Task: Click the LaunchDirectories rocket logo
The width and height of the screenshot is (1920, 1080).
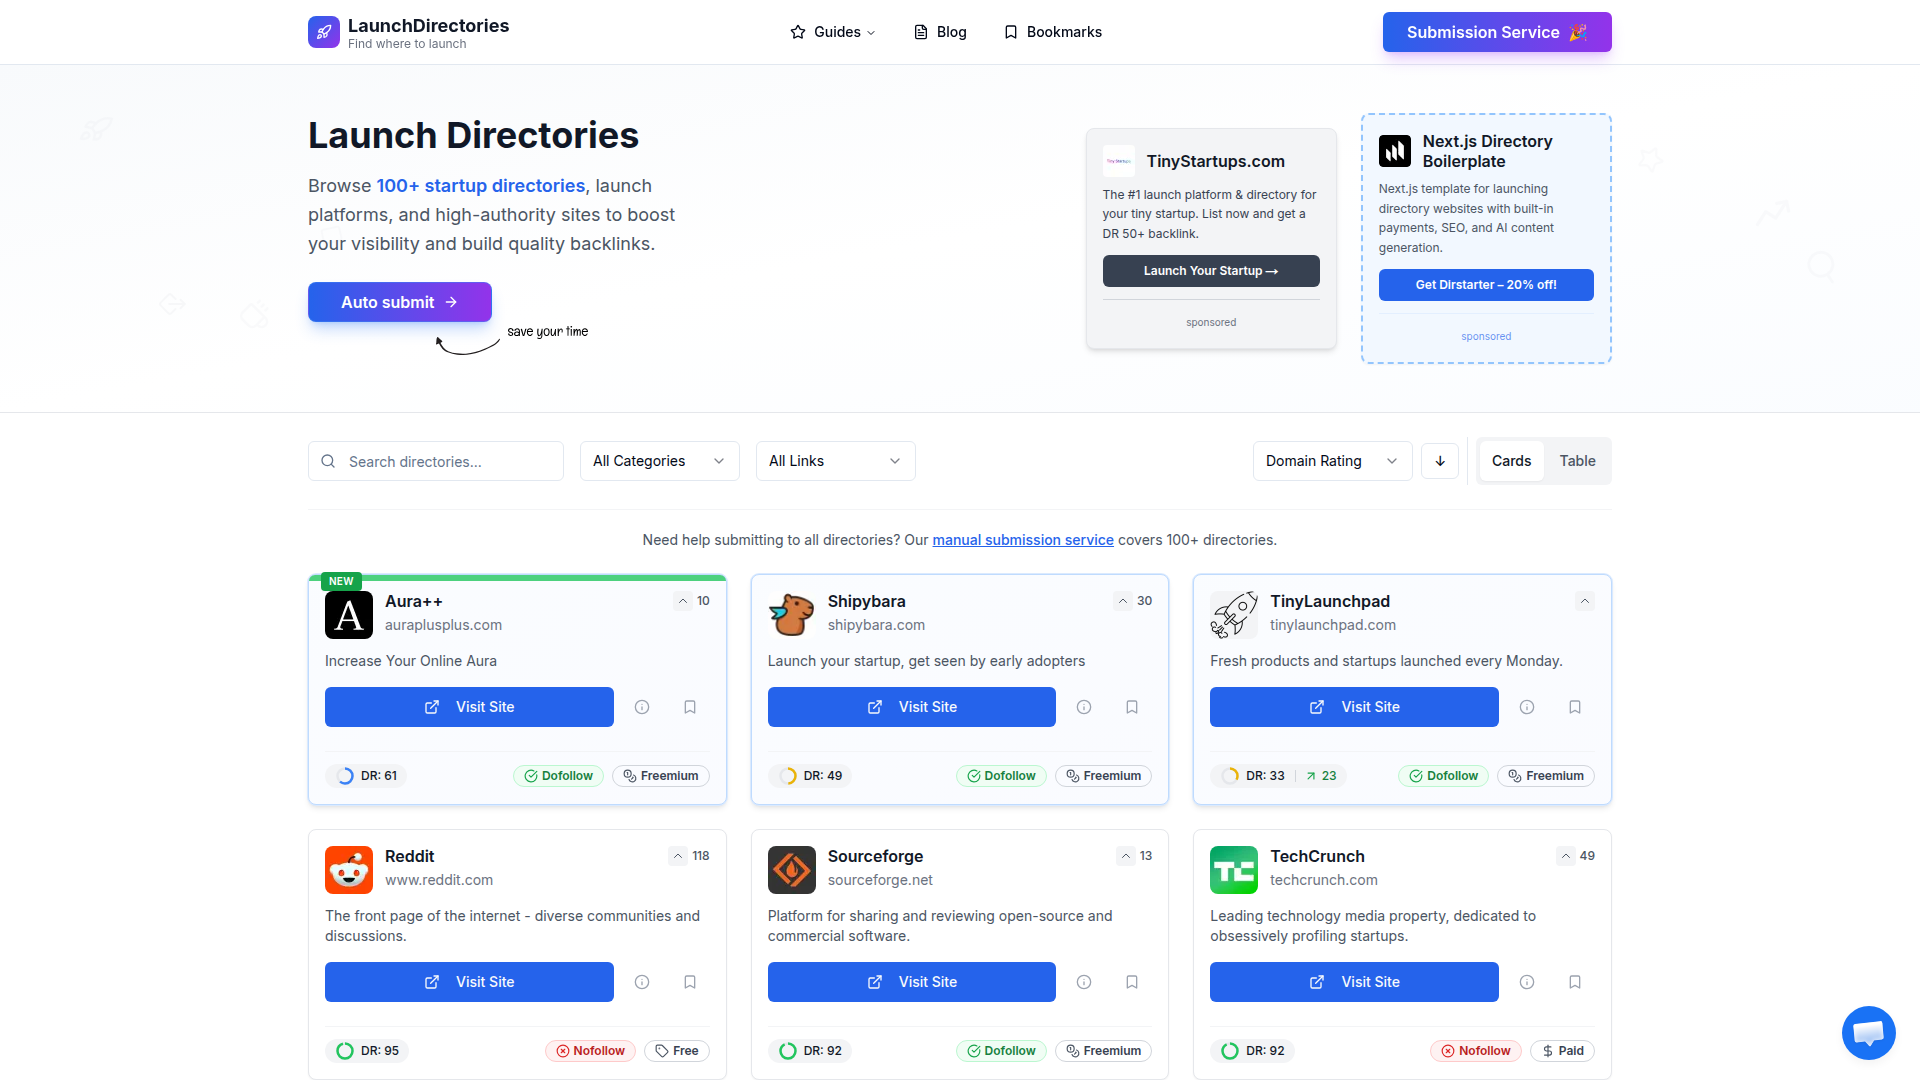Action: (323, 31)
